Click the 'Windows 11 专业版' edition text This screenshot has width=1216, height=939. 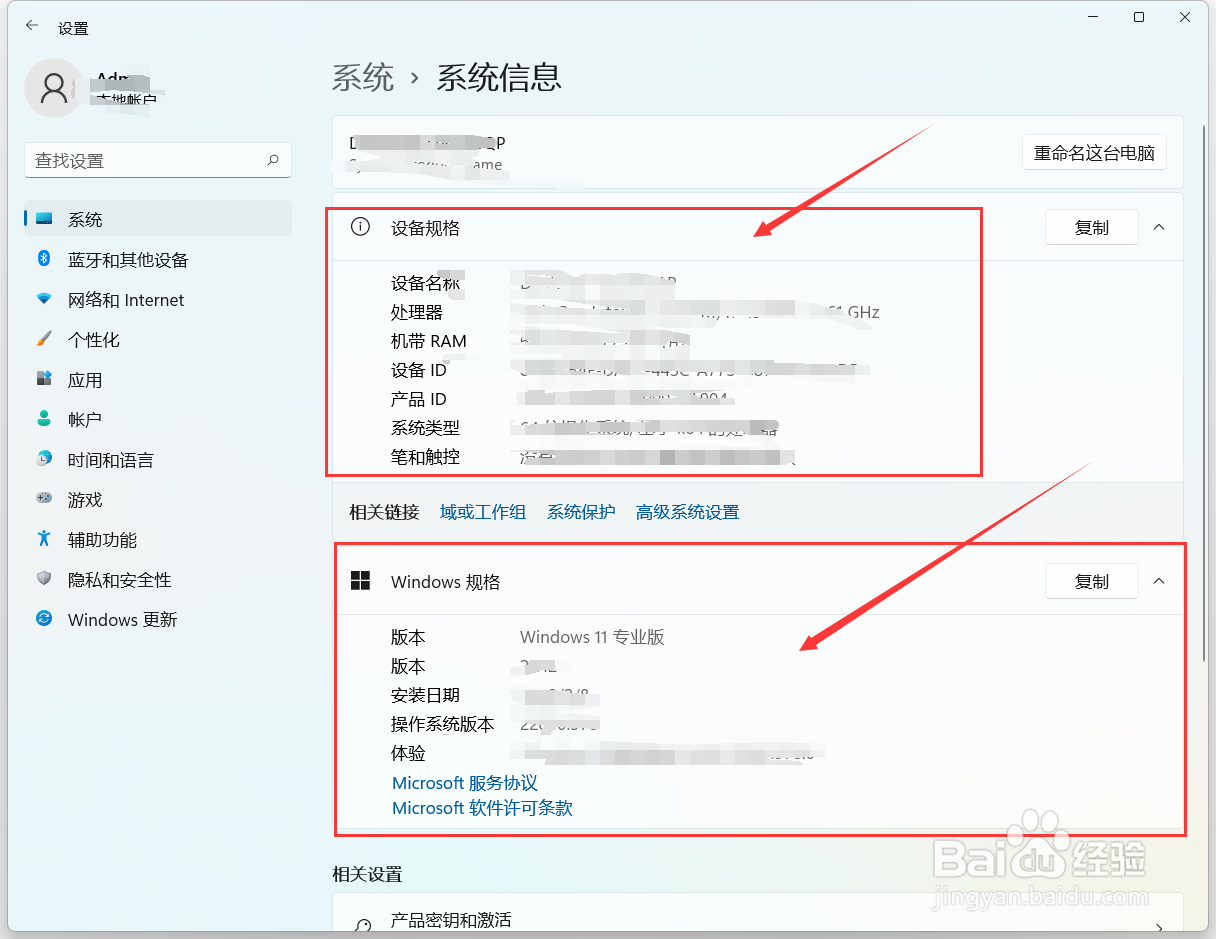(x=592, y=637)
